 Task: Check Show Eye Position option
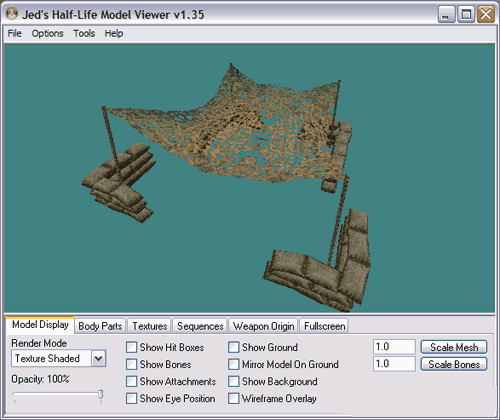pyautogui.click(x=132, y=398)
